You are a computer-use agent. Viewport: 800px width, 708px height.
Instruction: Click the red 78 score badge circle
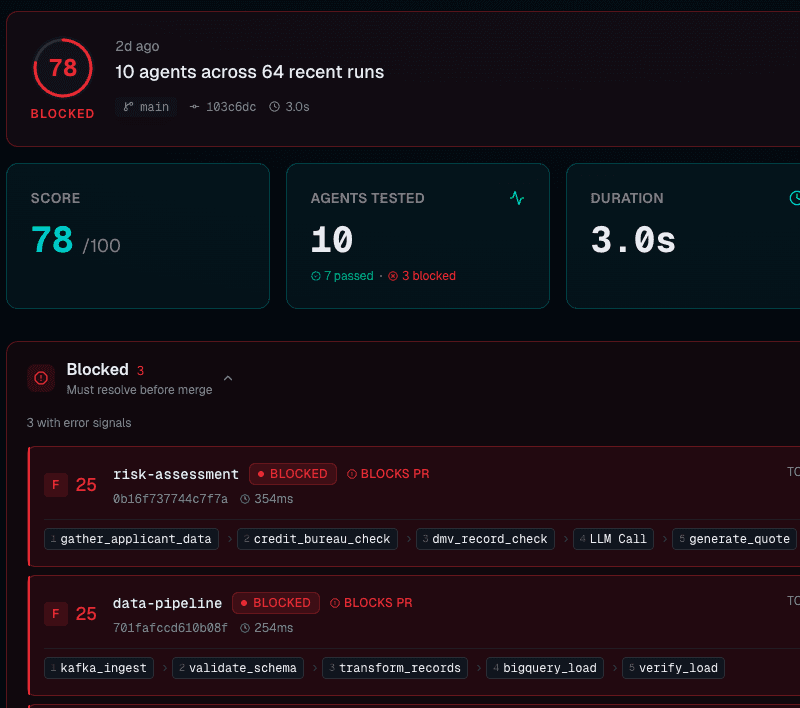[62, 69]
